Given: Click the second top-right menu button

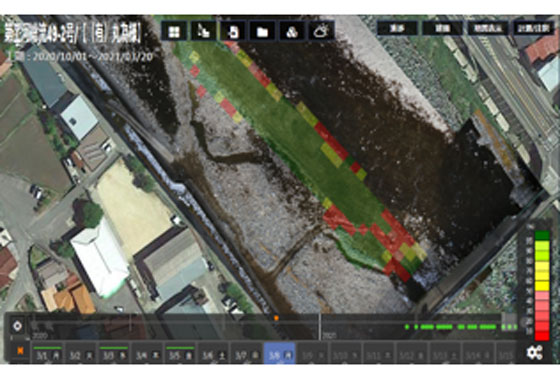Looking at the screenshot, I should point(442,28).
